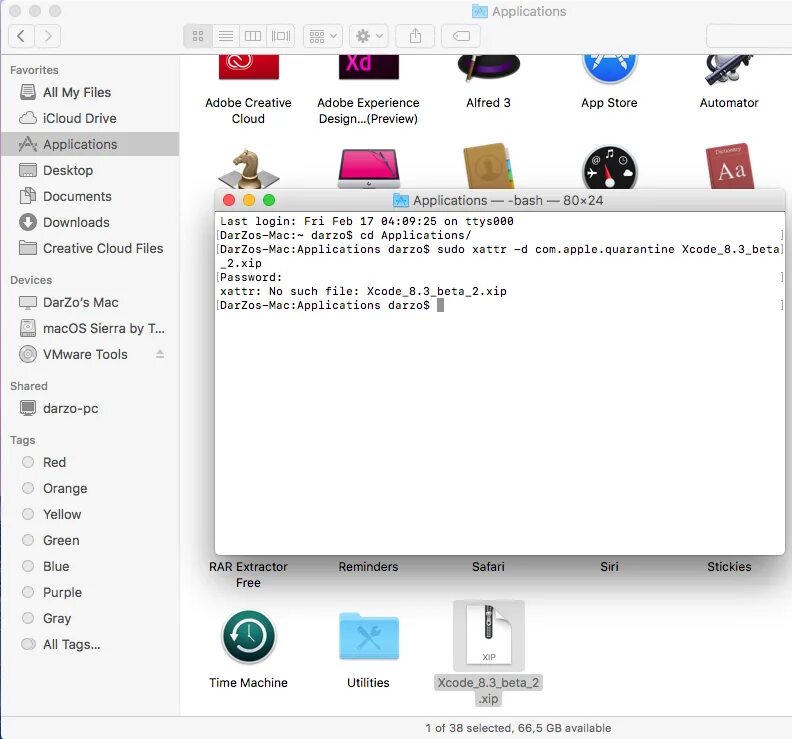Image resolution: width=792 pixels, height=739 pixels.
Task: Switch Finder to Cover Flow view
Action: click(281, 36)
